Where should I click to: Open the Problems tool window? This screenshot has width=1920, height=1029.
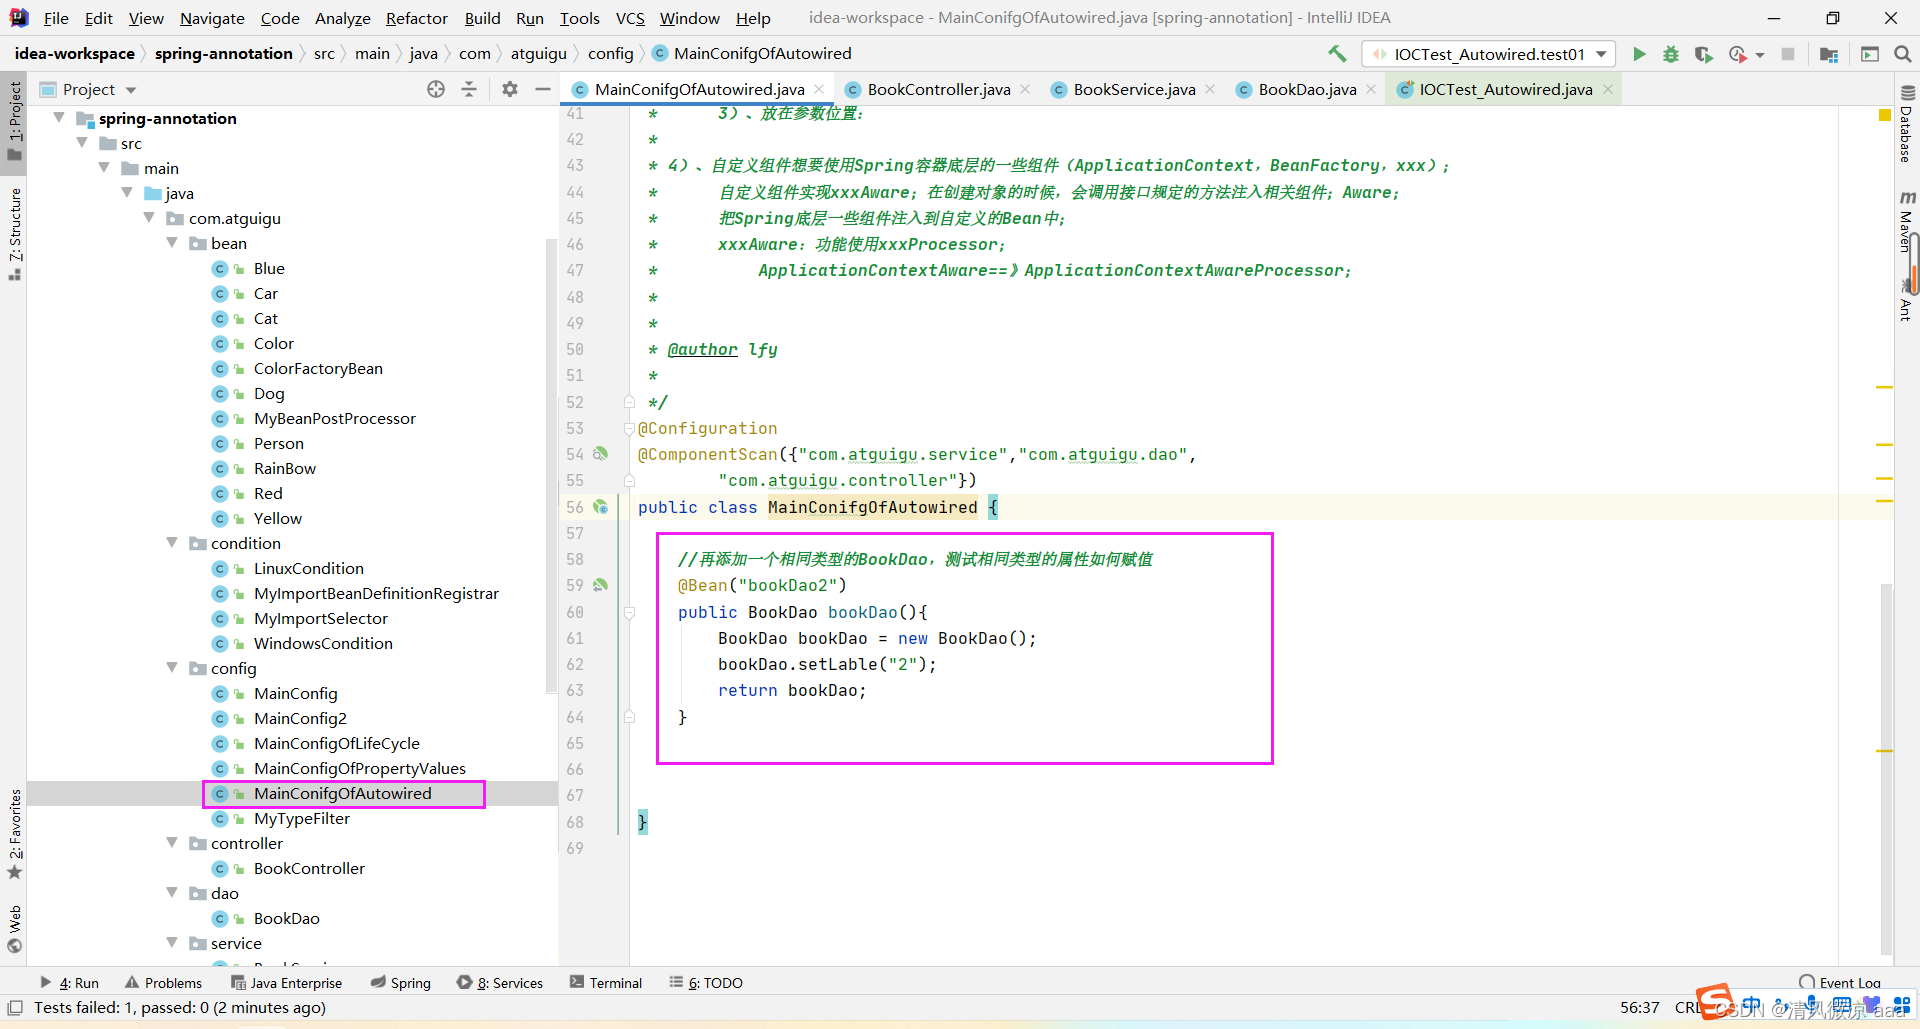163,983
